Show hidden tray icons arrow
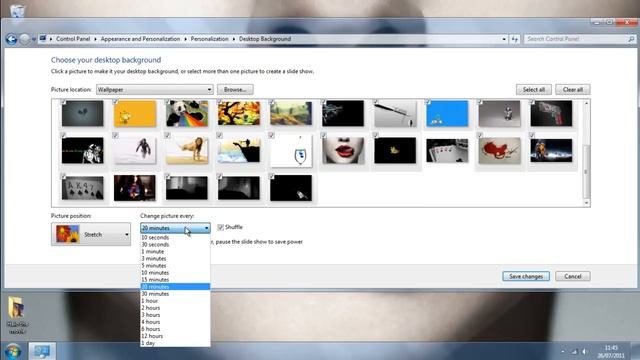Screen dimensions: 640x360 coord(563,351)
